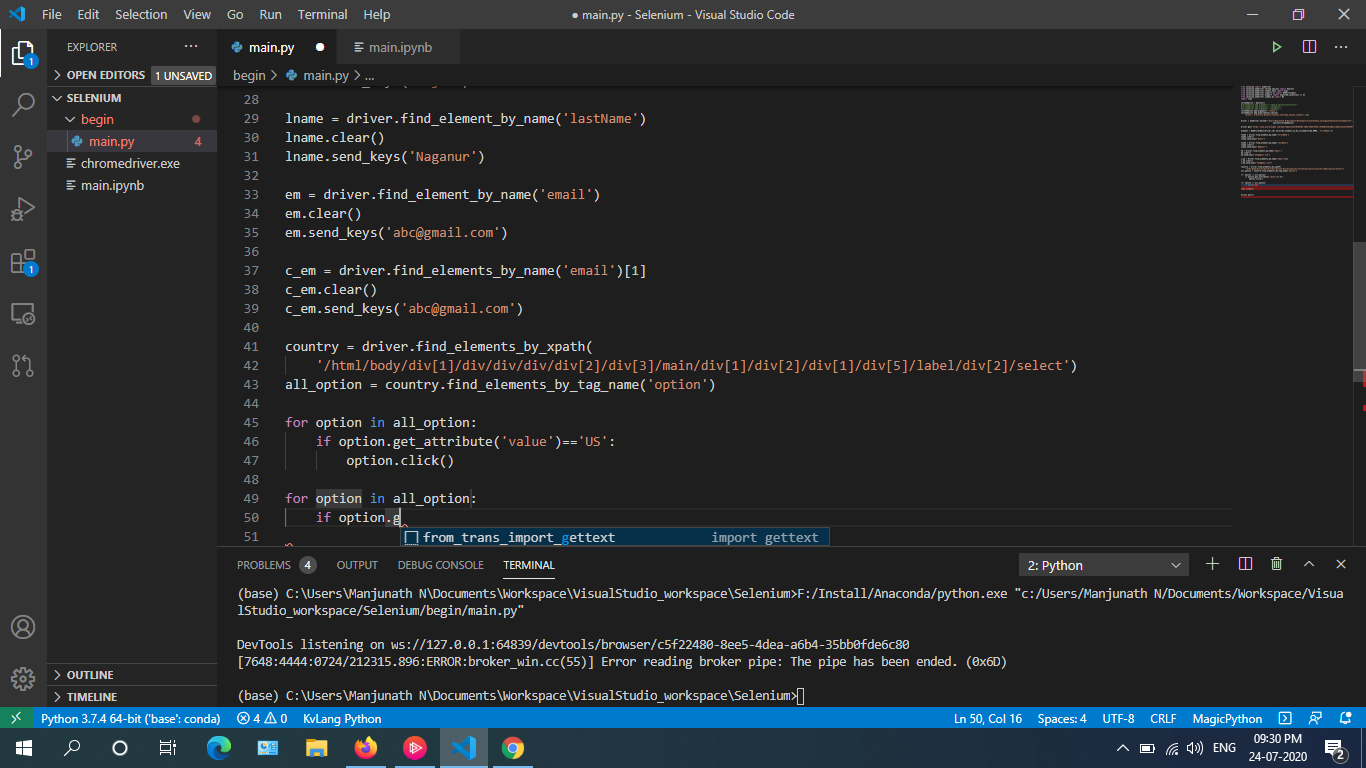Split the editor to the right
This screenshot has width=1366, height=768.
coord(1309,46)
